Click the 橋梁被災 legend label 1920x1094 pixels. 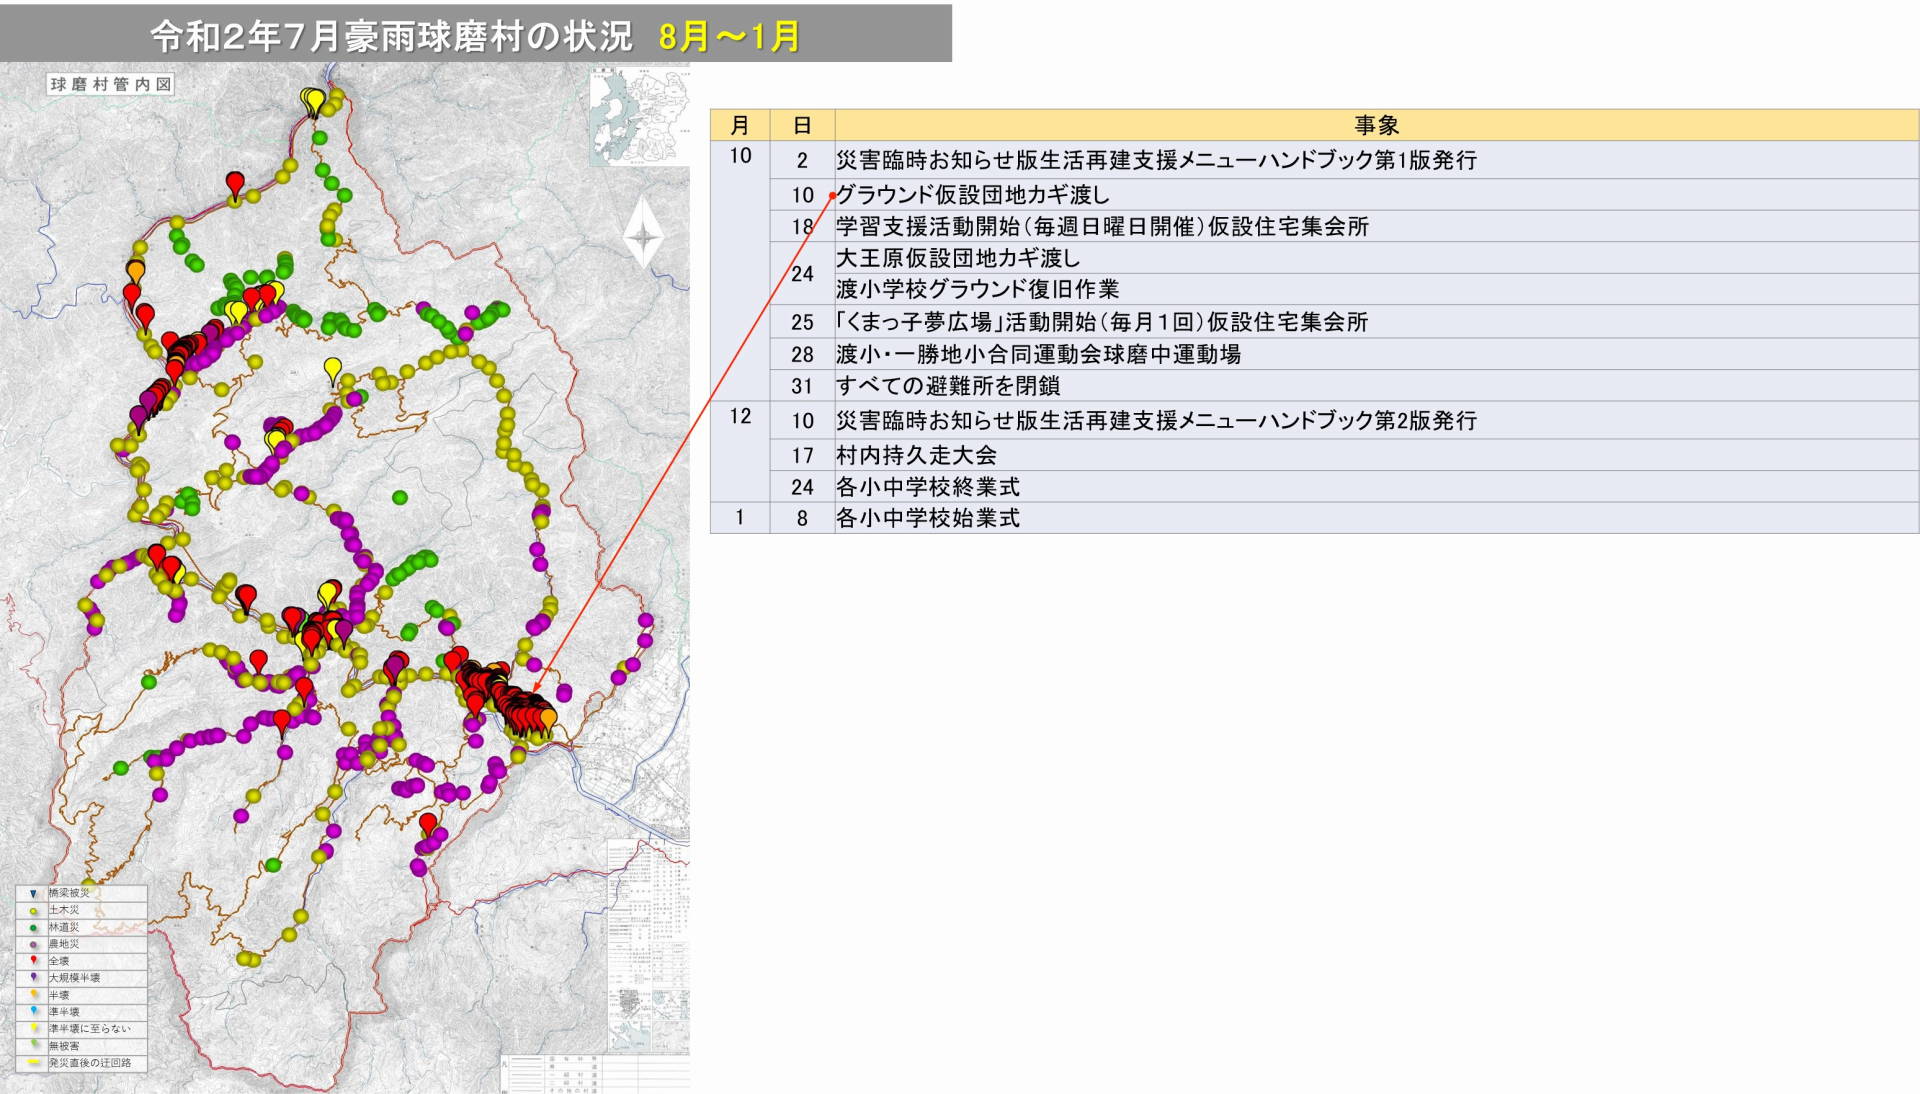tap(69, 893)
